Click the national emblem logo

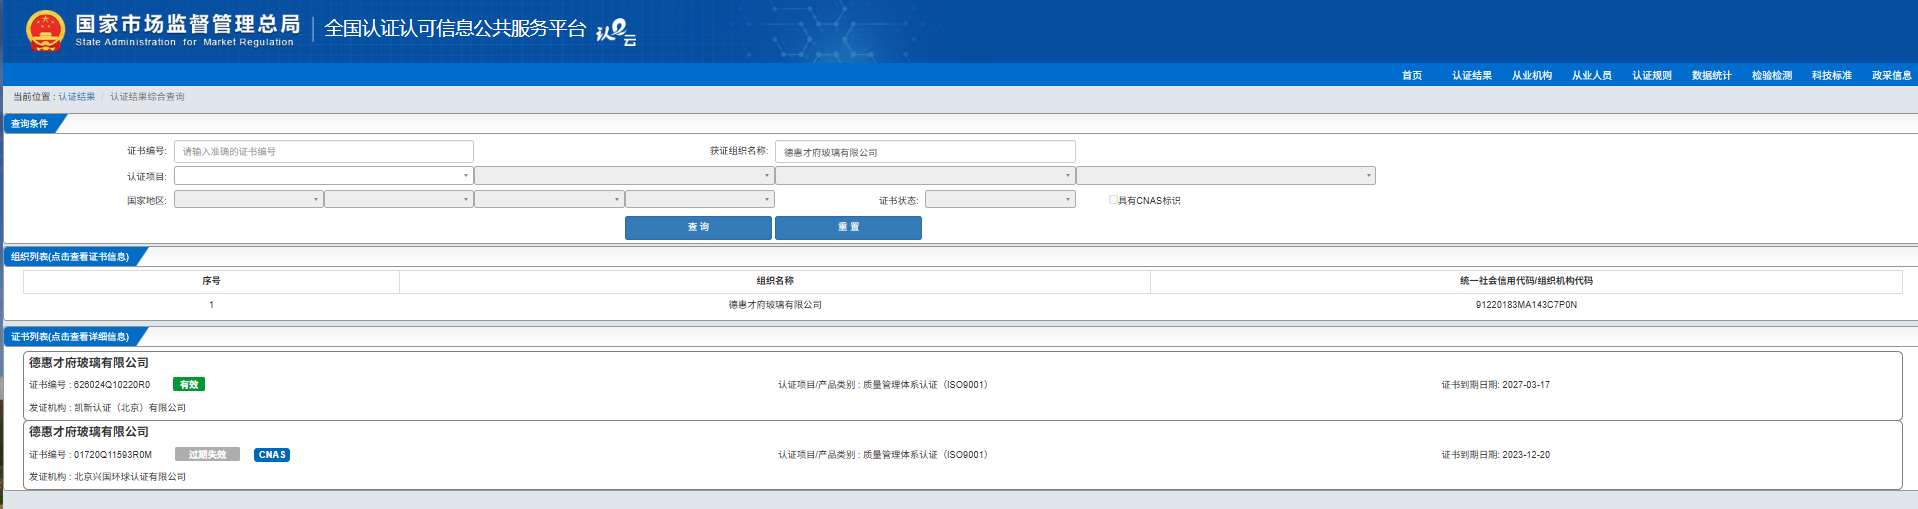45,30
